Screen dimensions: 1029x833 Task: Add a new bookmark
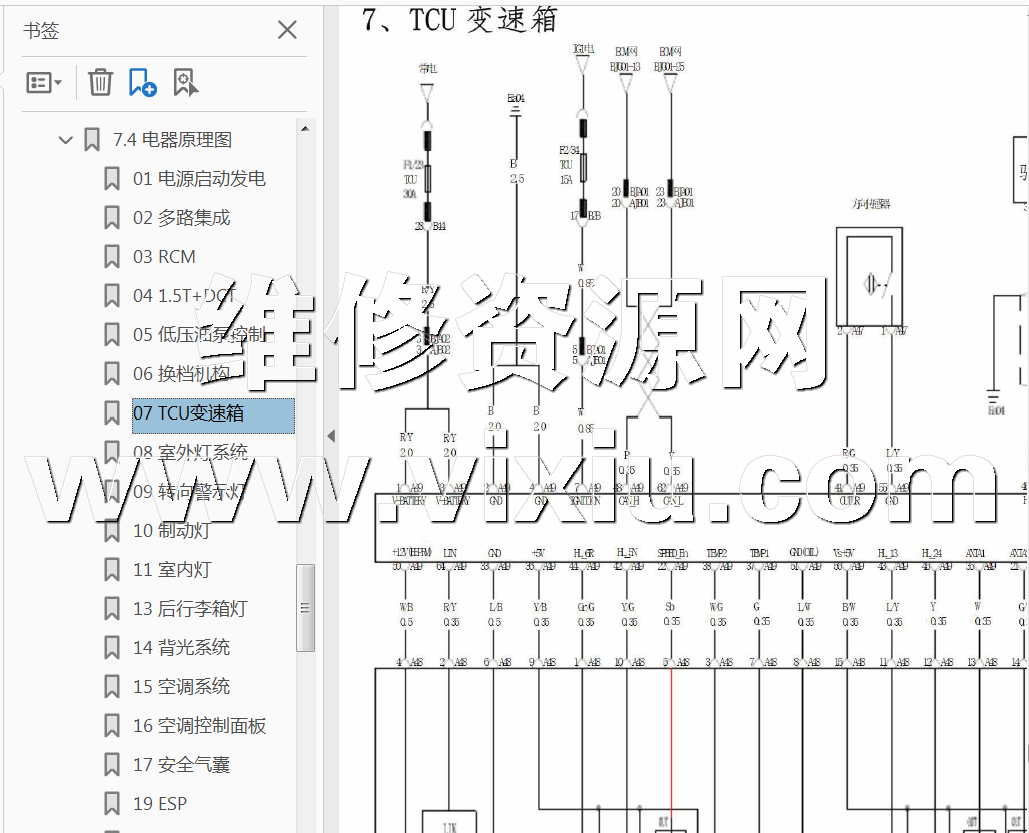click(x=142, y=82)
